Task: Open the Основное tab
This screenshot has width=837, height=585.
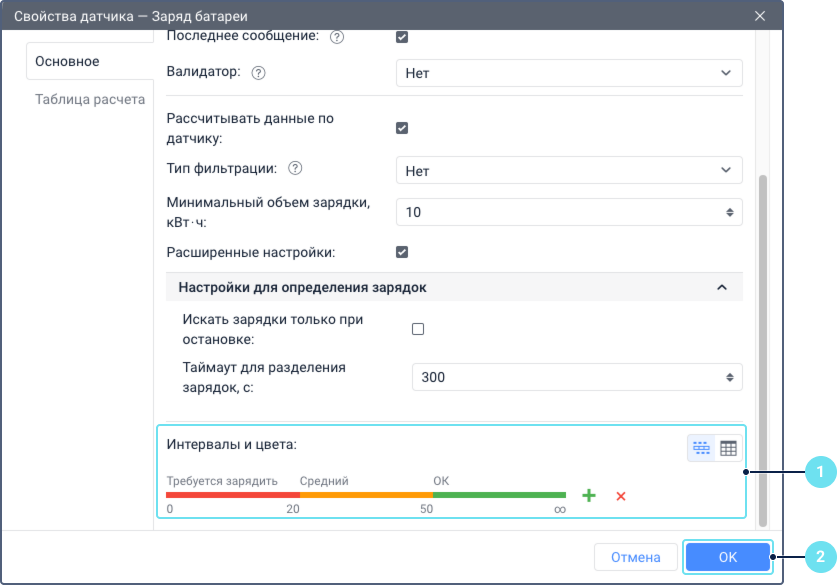Action: (x=68, y=62)
